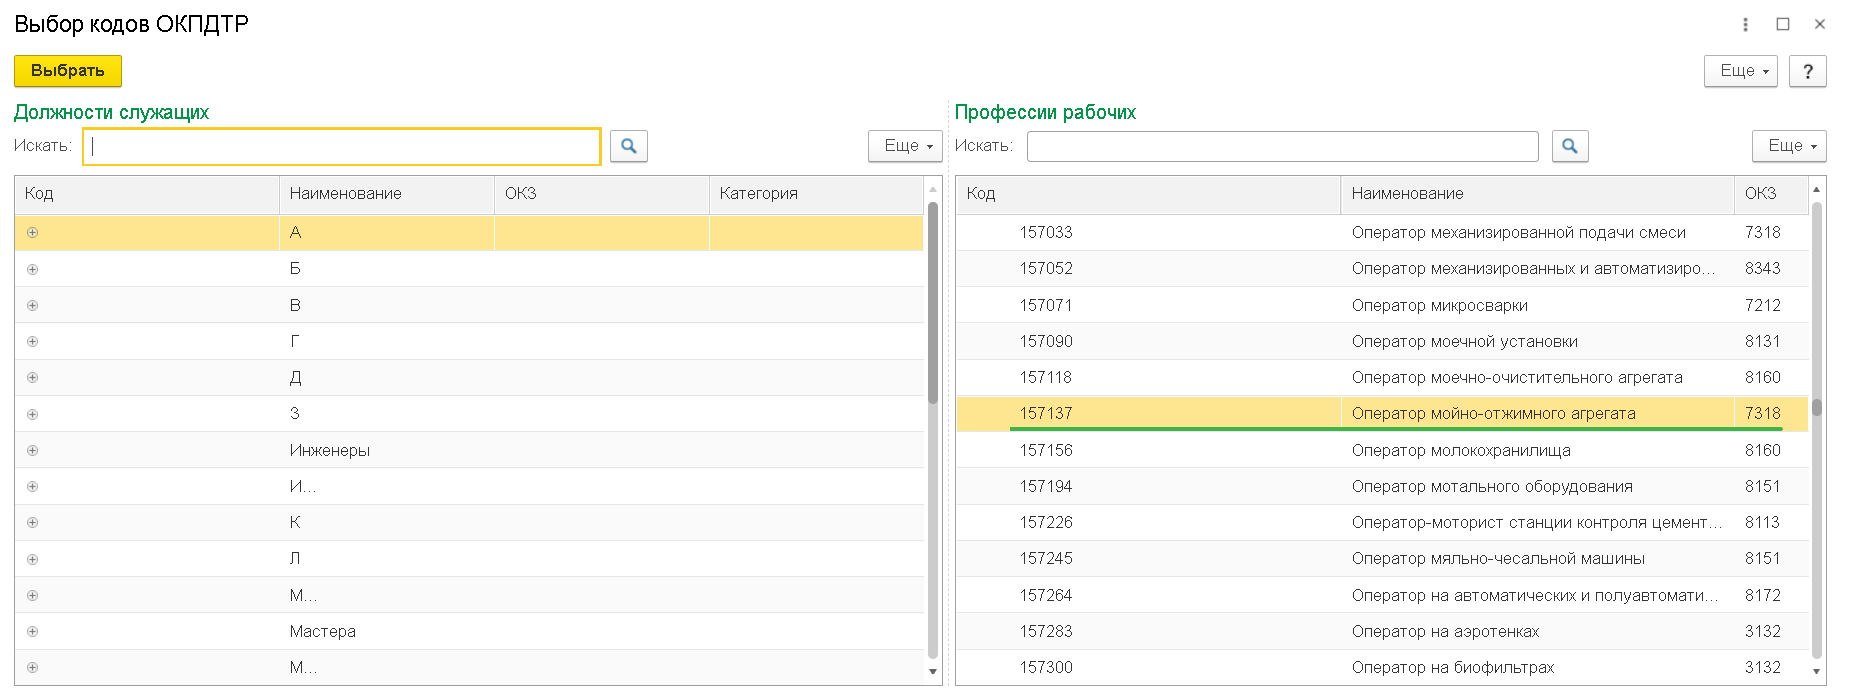The width and height of the screenshot is (1849, 697).
Task: Click the search magnifier for Профессии рабочих
Action: pyautogui.click(x=1569, y=146)
